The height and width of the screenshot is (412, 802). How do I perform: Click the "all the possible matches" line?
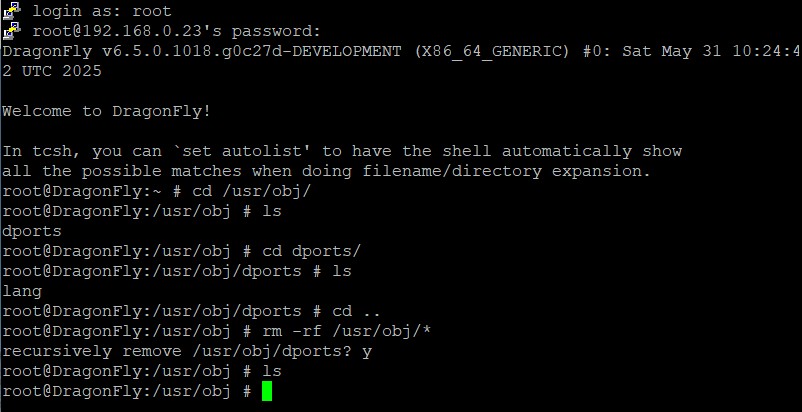327,171
